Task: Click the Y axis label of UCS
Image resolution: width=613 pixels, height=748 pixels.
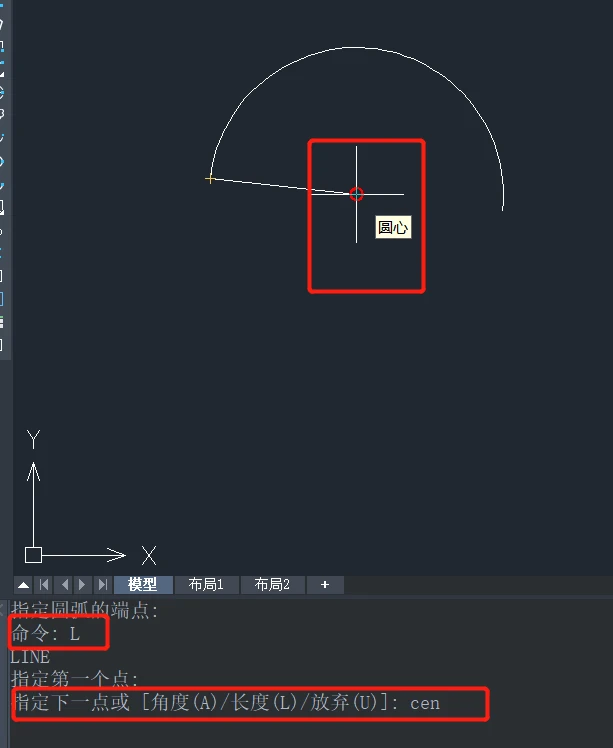Action: 33,439
